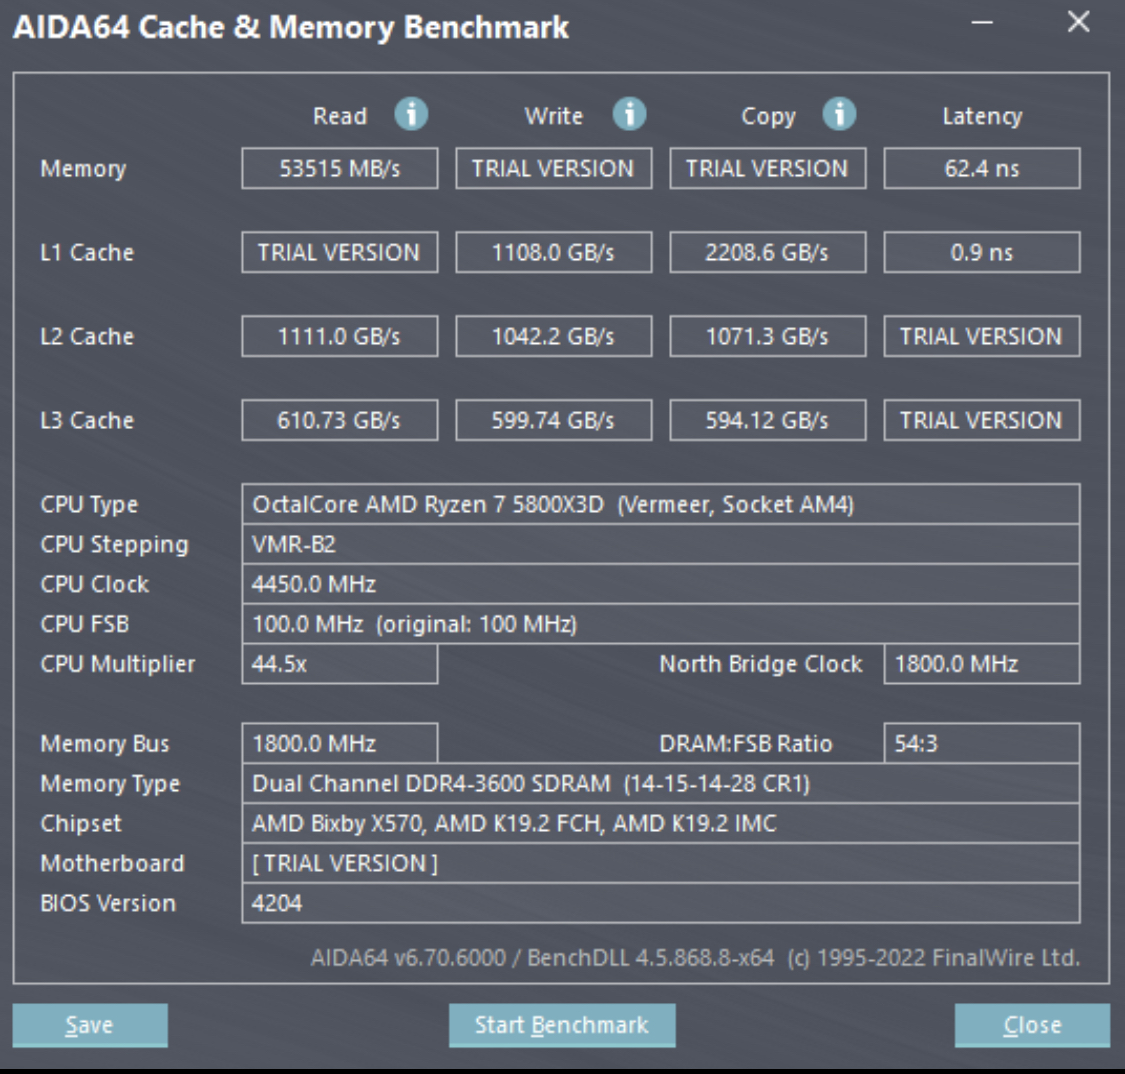Click the Latency column header

point(982,117)
